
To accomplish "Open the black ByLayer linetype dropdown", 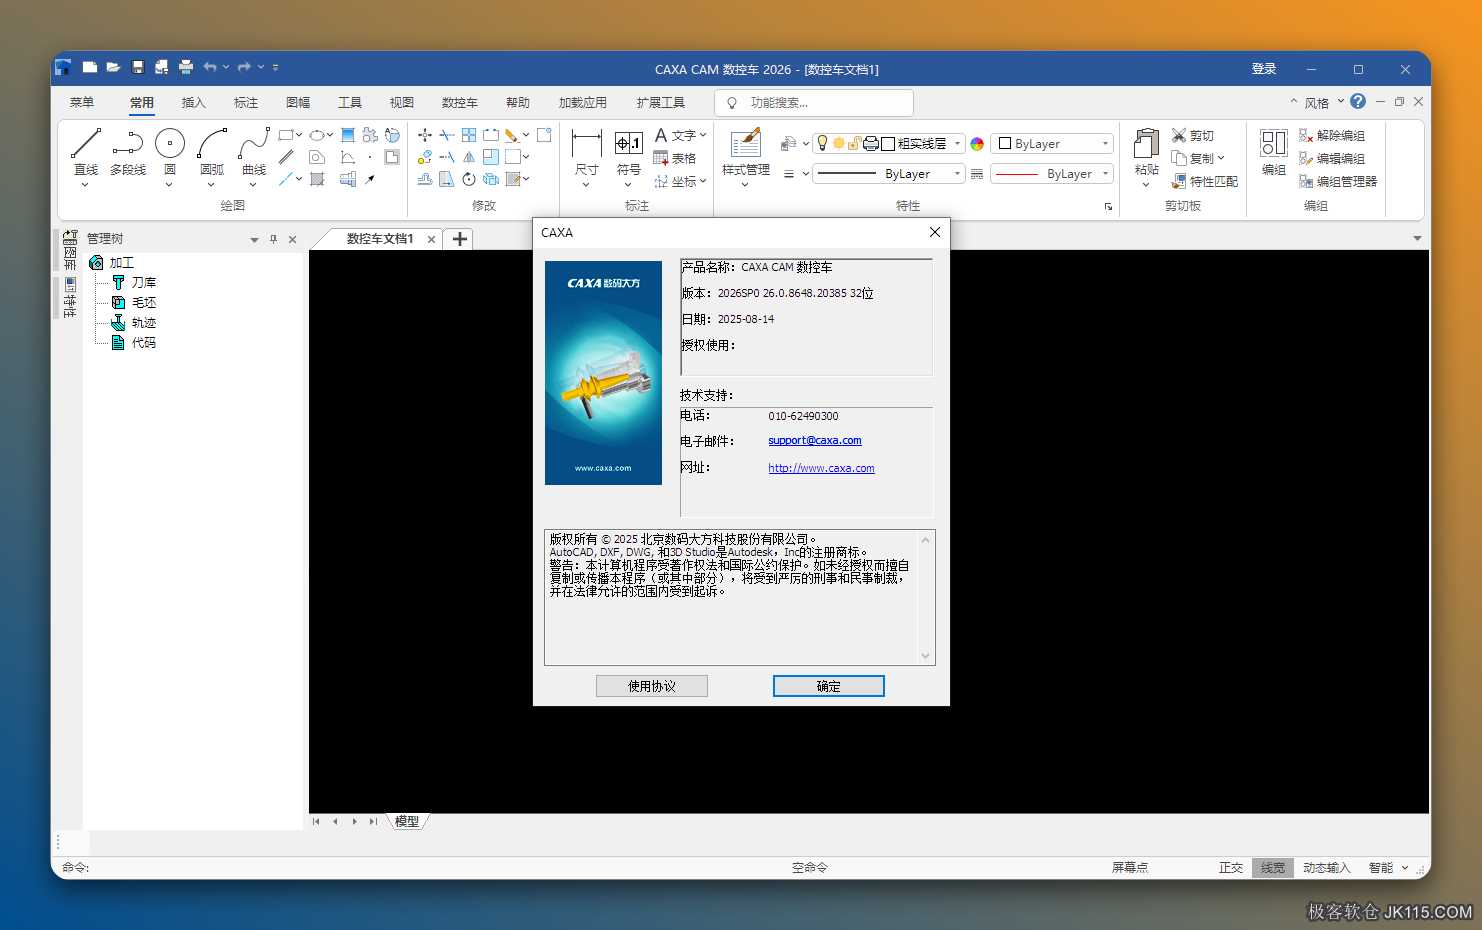I will click(957, 174).
